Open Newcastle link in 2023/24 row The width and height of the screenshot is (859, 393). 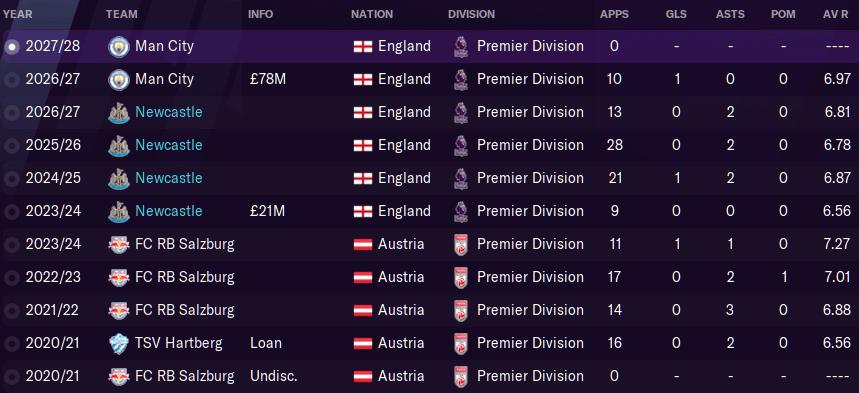pyautogui.click(x=169, y=211)
